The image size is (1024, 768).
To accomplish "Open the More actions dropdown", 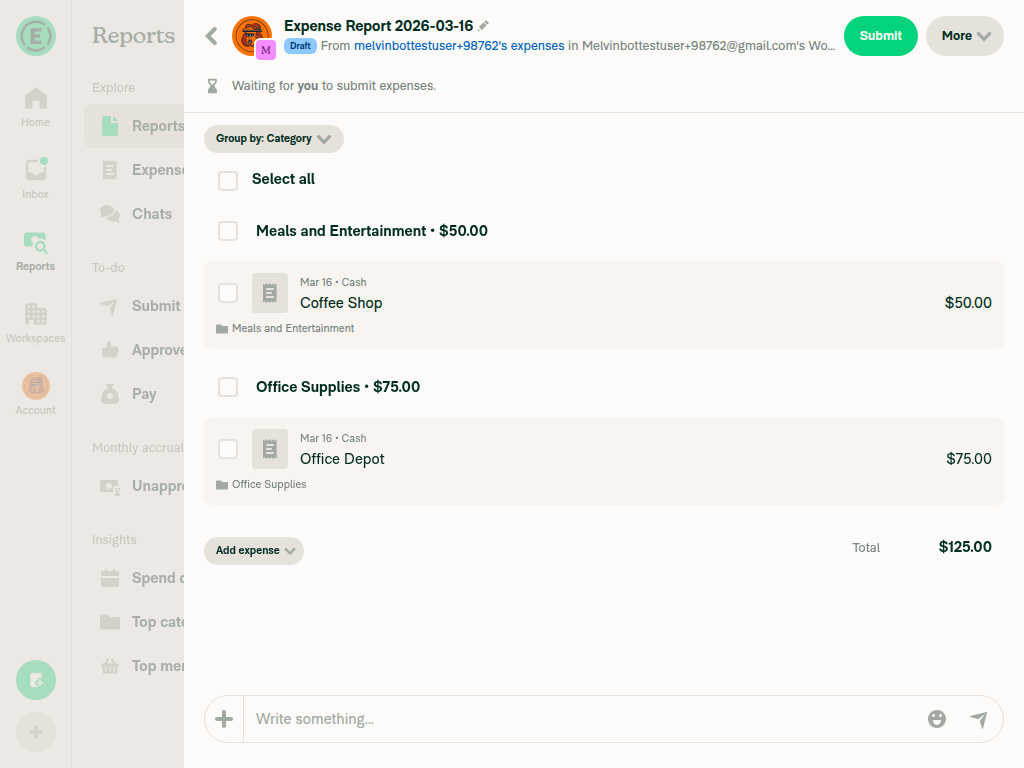I will click(963, 35).
